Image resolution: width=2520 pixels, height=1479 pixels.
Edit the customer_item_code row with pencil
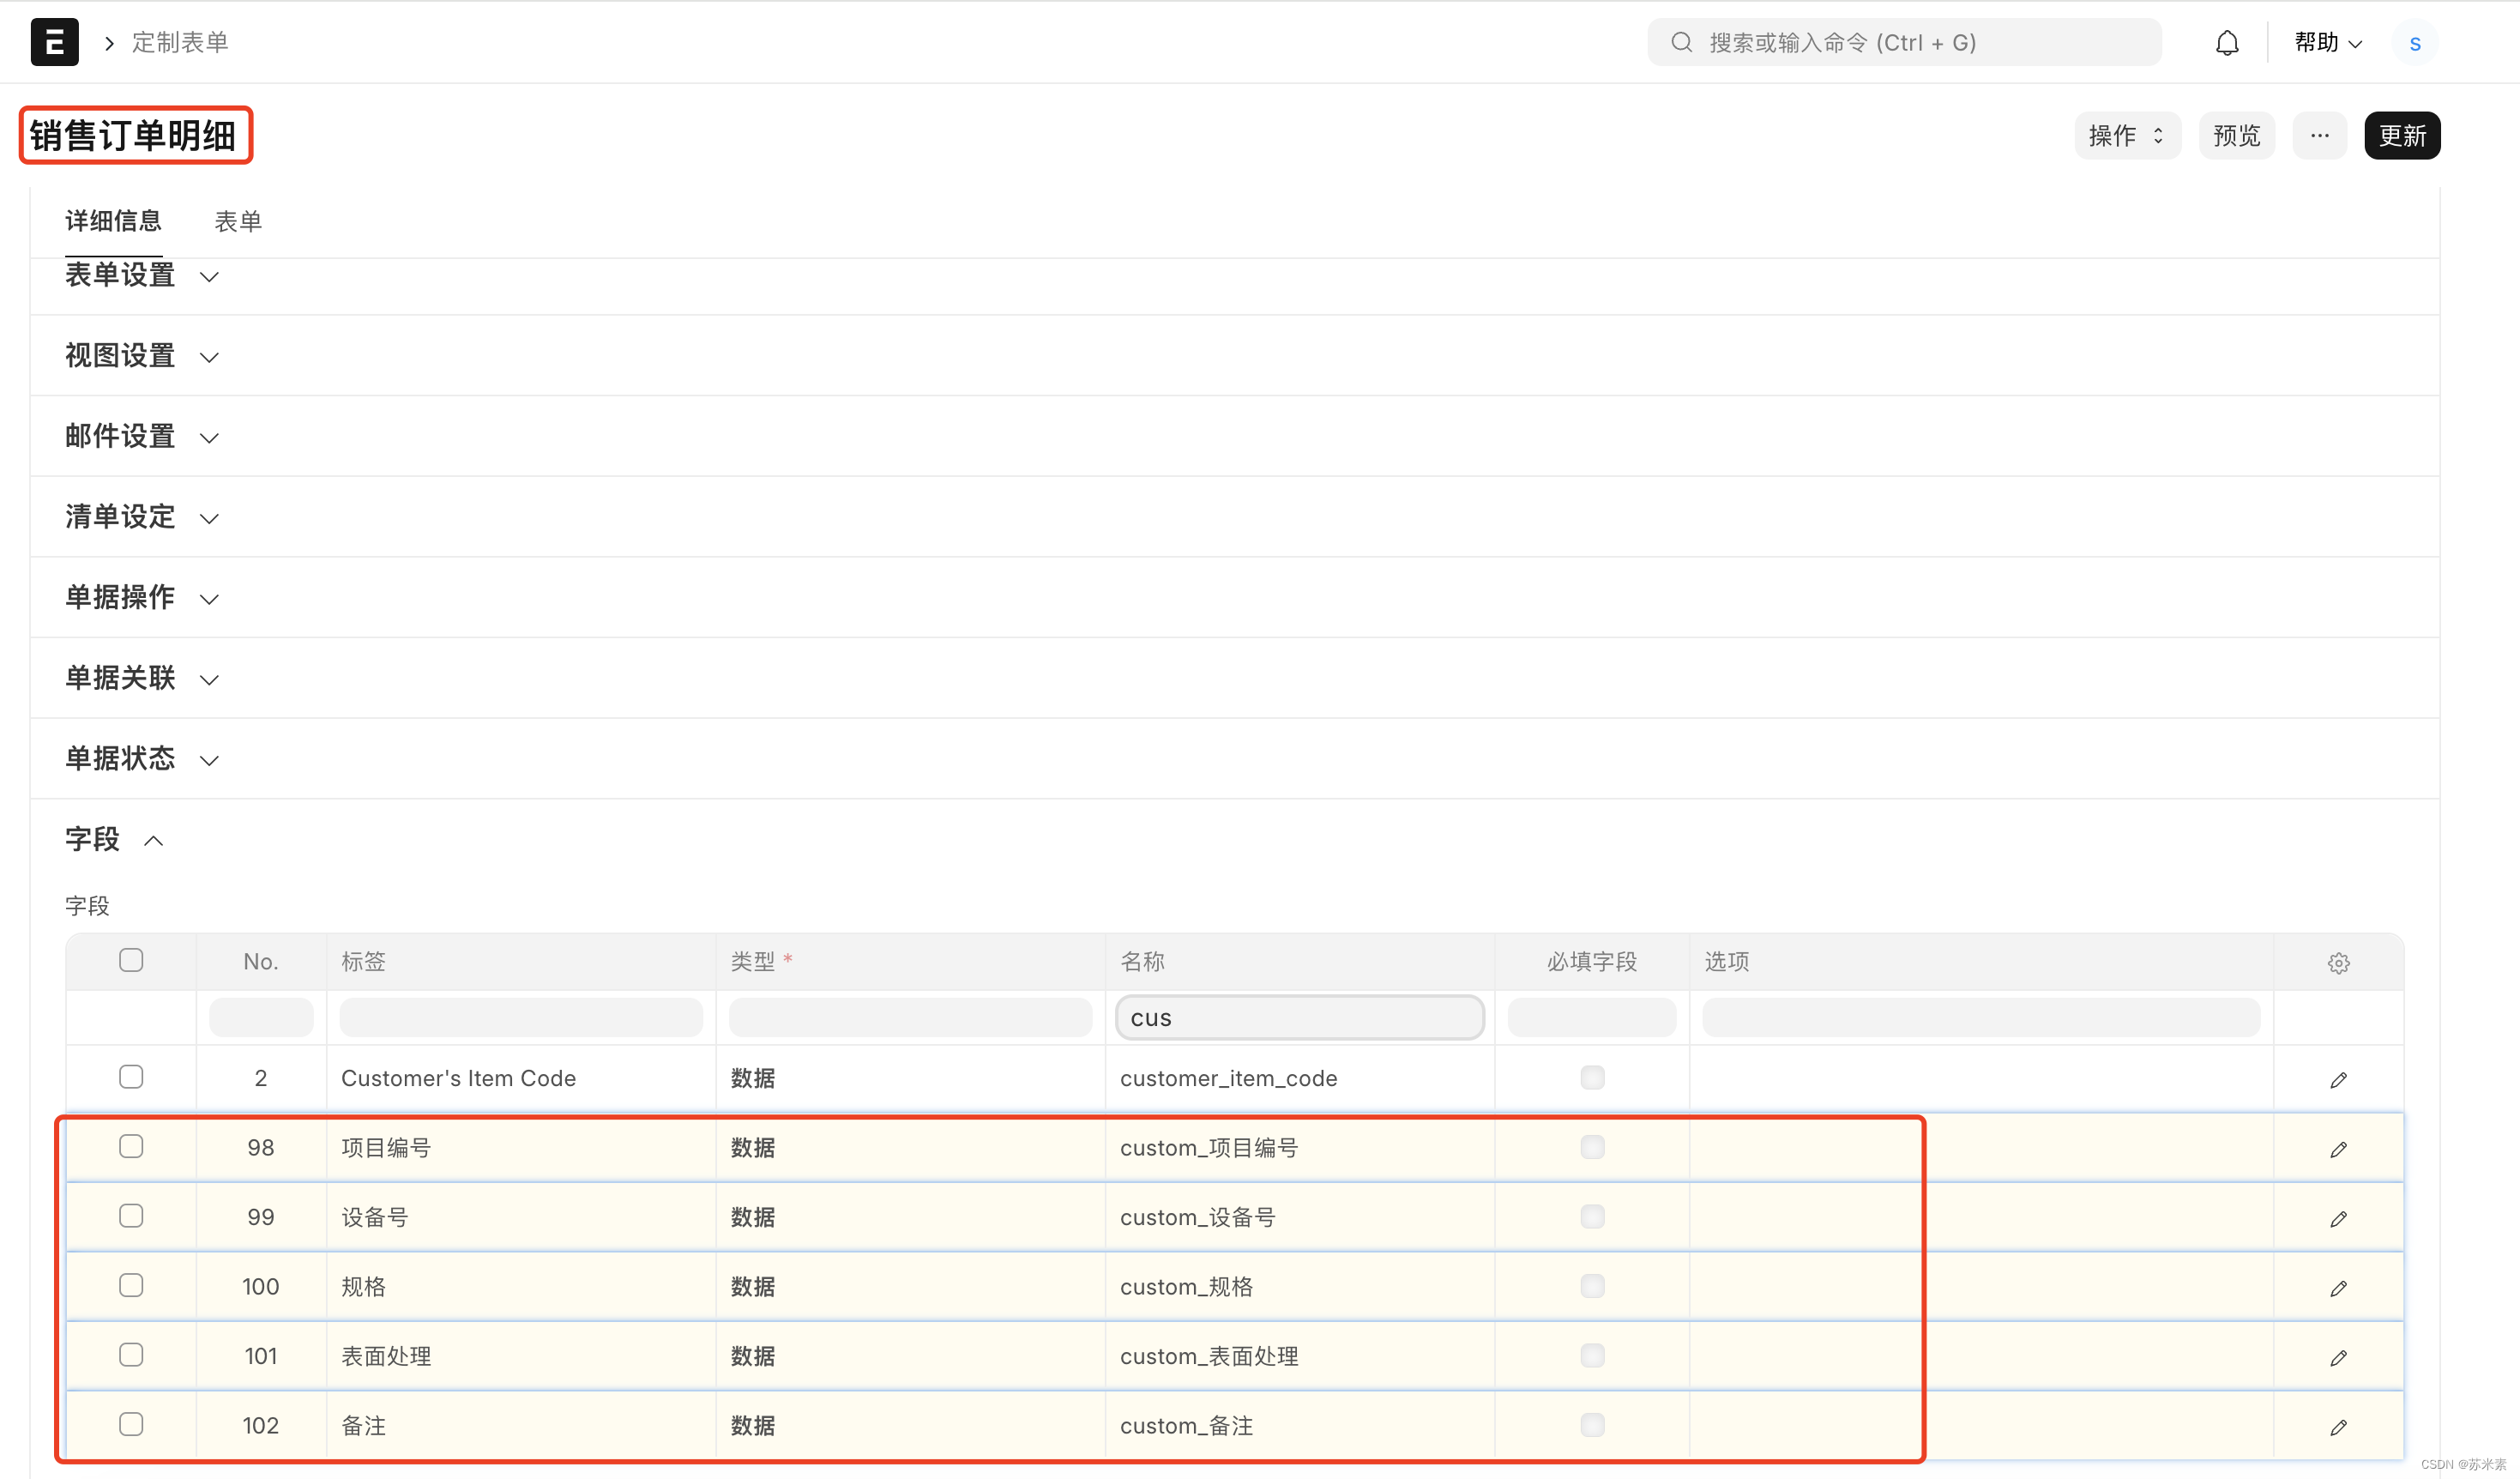coord(2337,1079)
